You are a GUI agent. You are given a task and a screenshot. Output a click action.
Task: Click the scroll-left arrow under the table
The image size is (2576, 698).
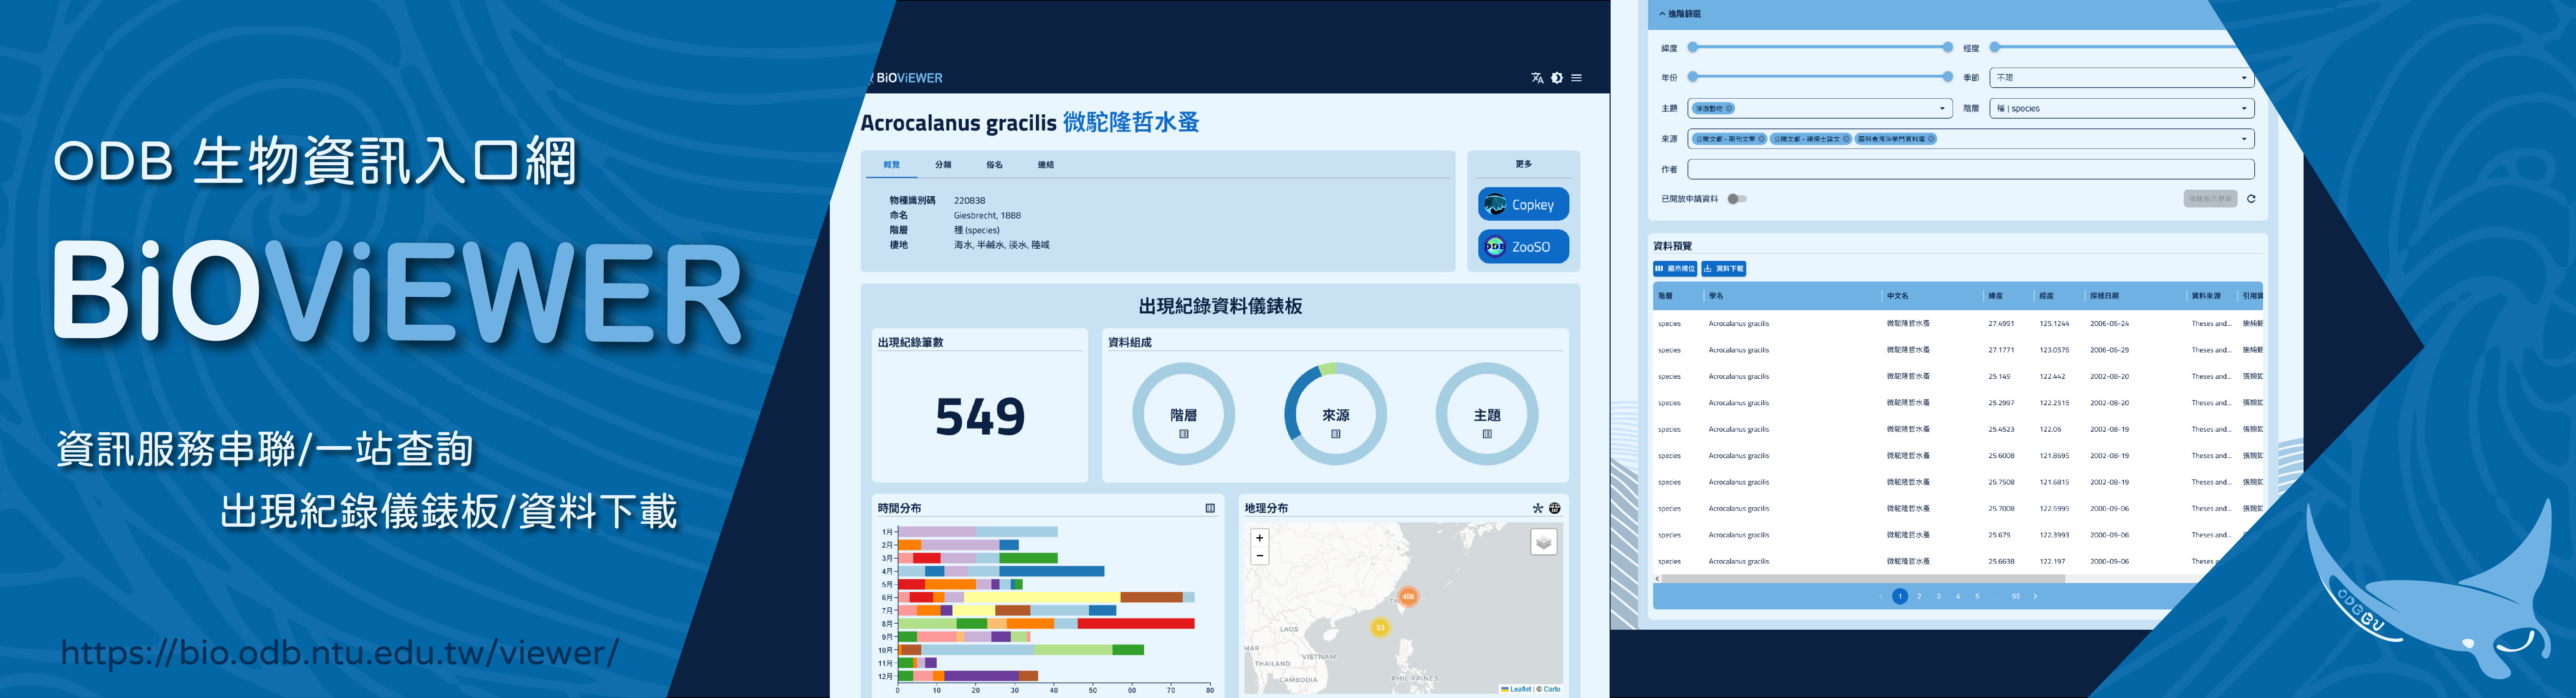pos(1657,579)
